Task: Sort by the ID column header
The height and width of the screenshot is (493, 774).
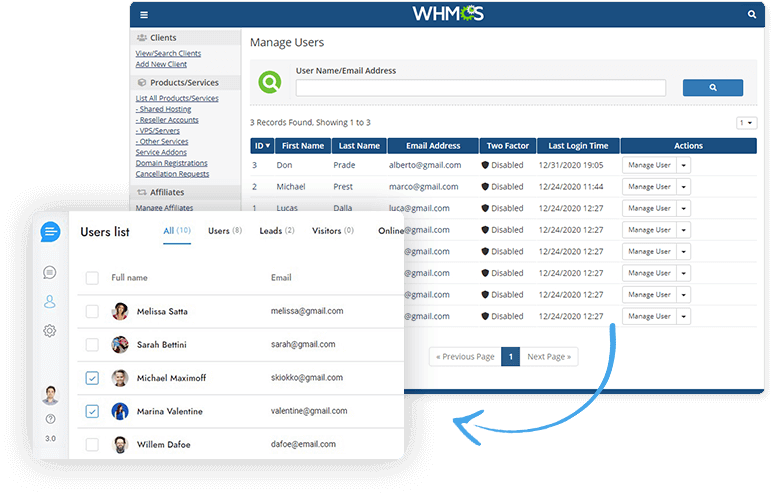Action: [262, 146]
